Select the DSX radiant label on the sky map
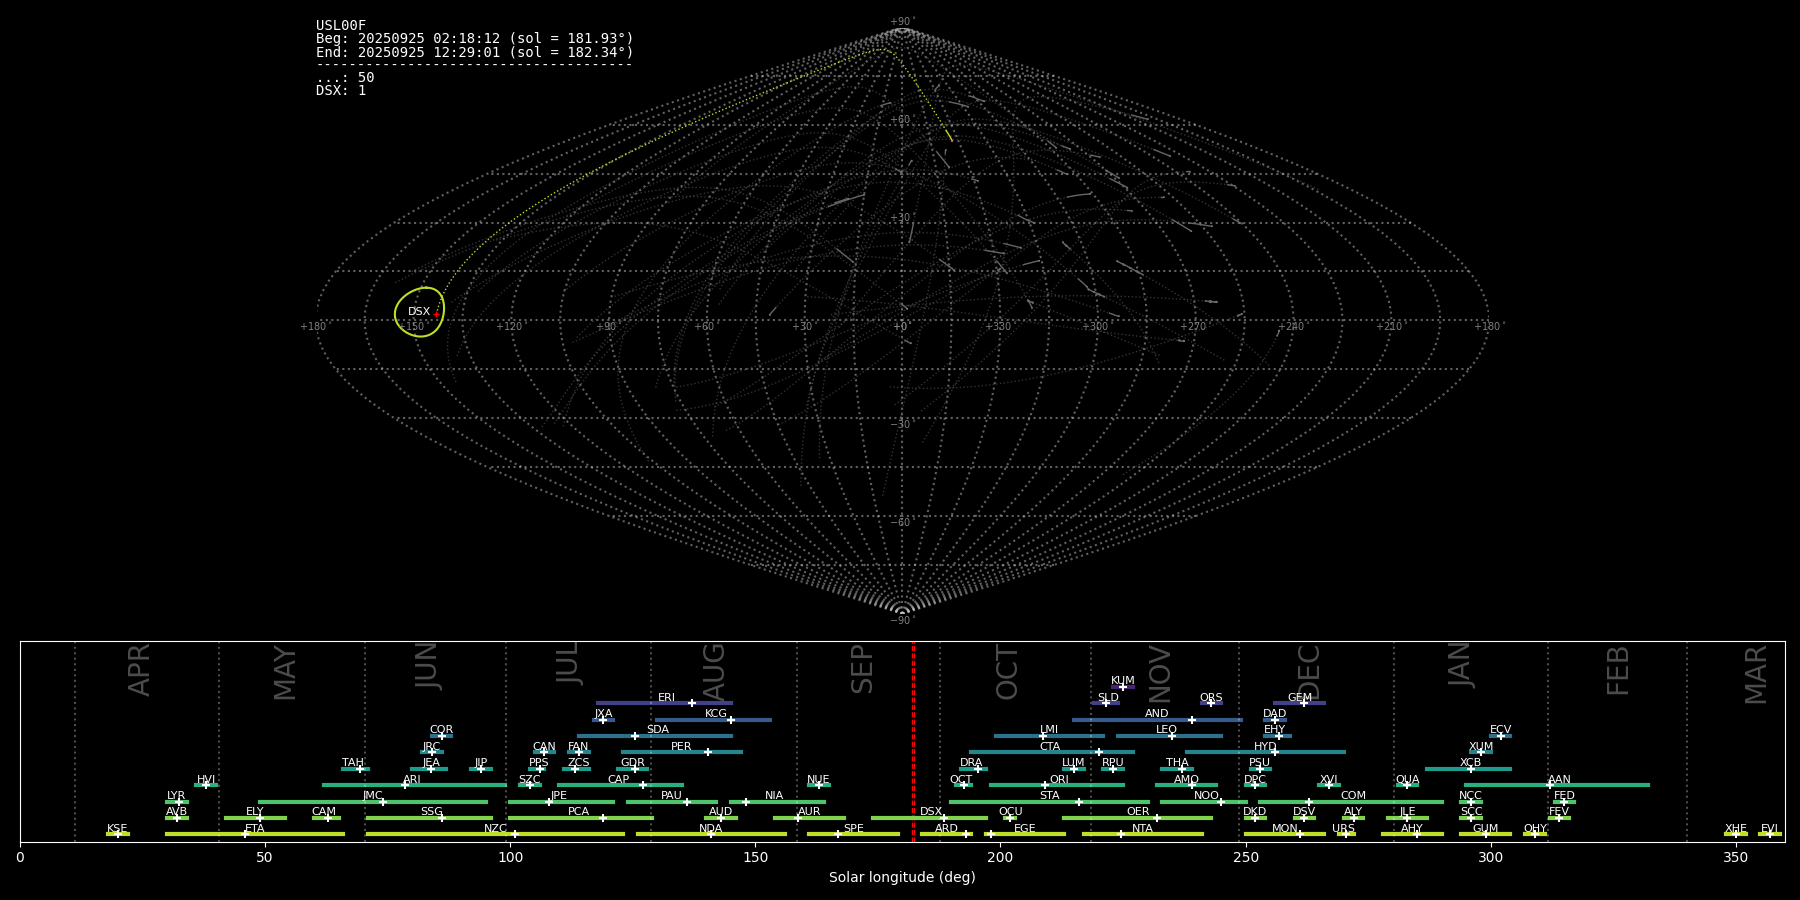Image resolution: width=1800 pixels, height=900 pixels. click(419, 312)
